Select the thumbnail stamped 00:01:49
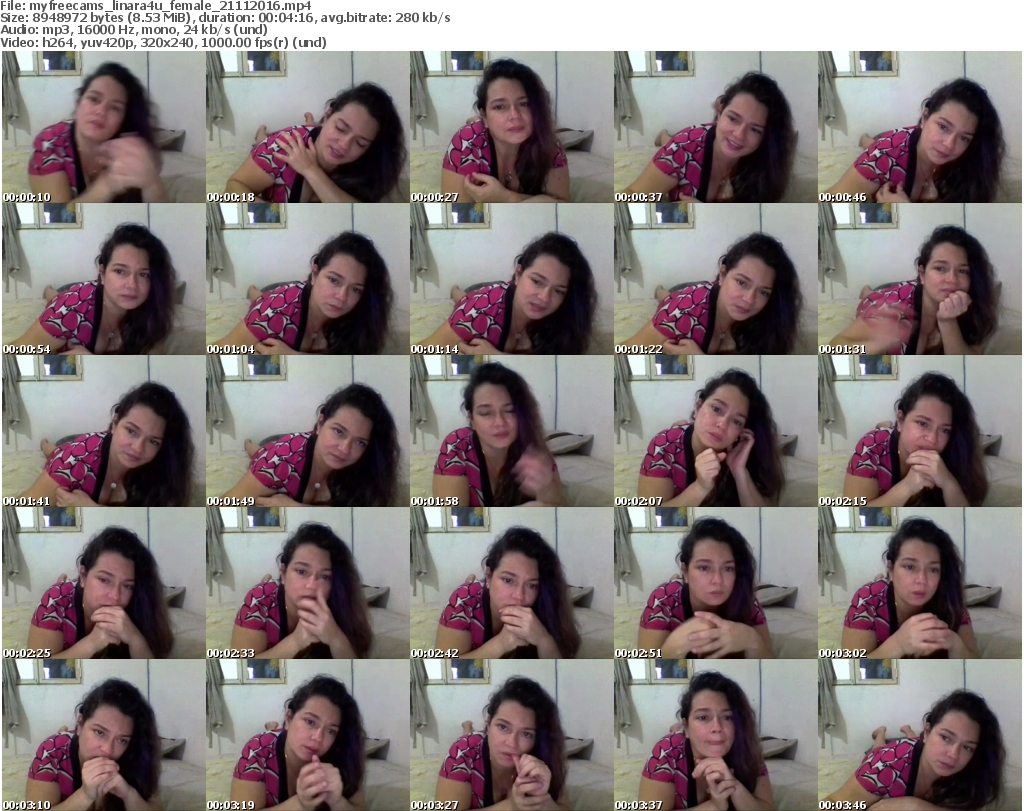Viewport: 1024px width, 811px height. (x=308, y=431)
